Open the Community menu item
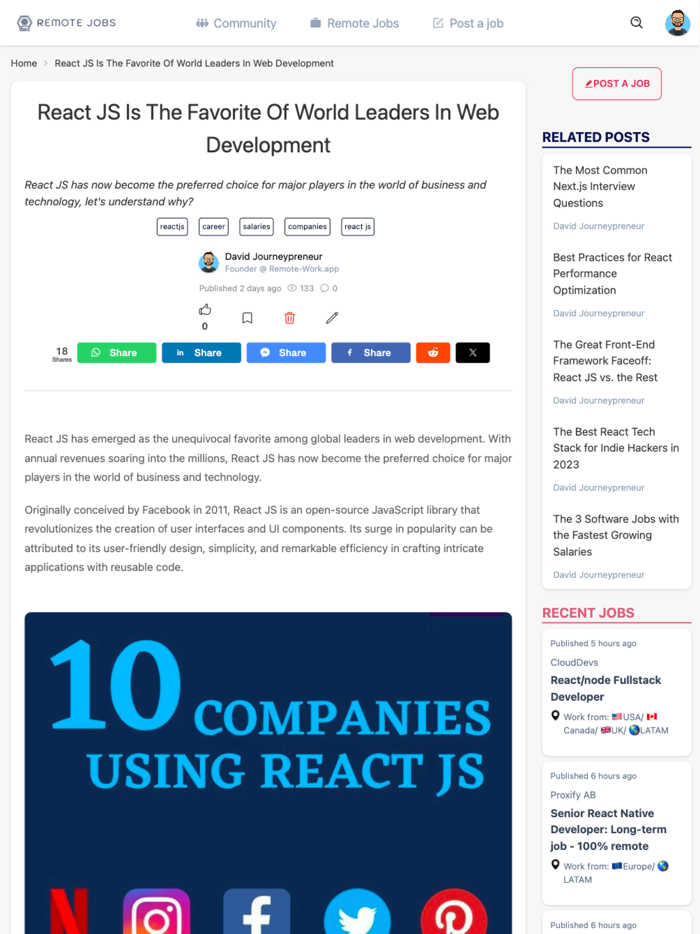The width and height of the screenshot is (700, 934). (x=237, y=23)
